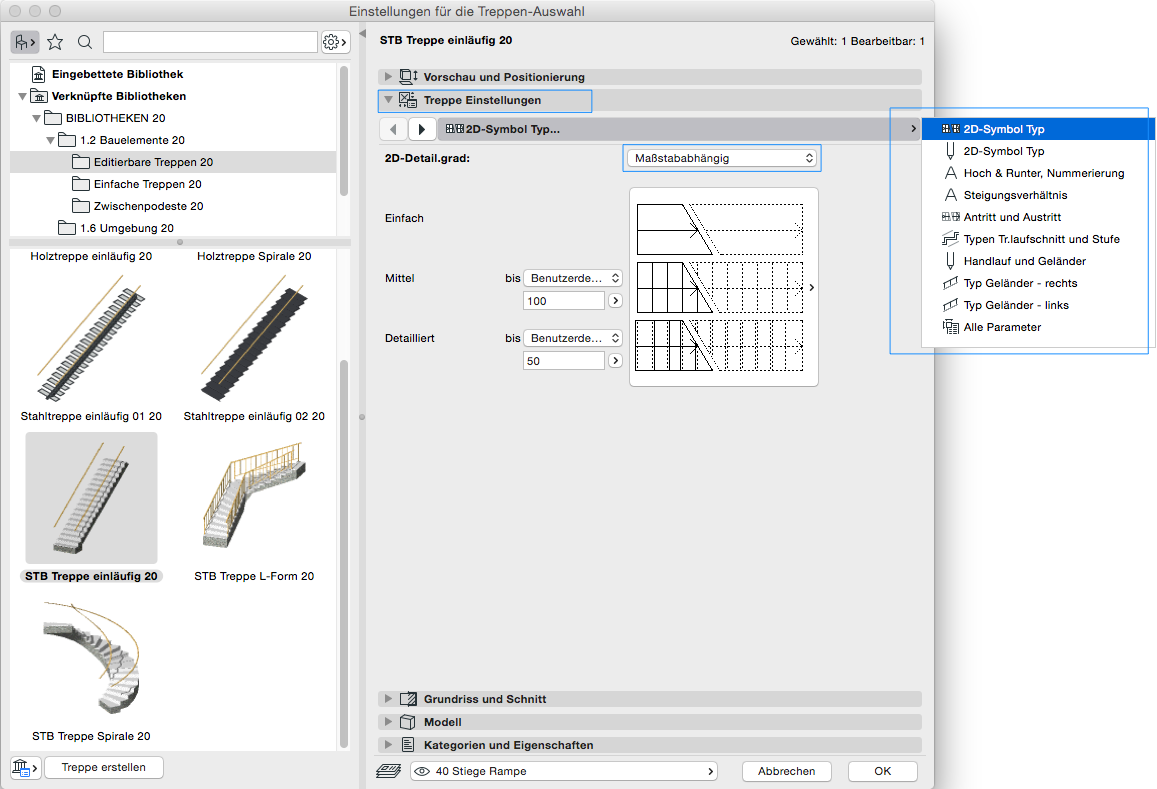Click the Treppe erstellen button
The width and height of the screenshot is (1157, 789).
click(x=104, y=767)
